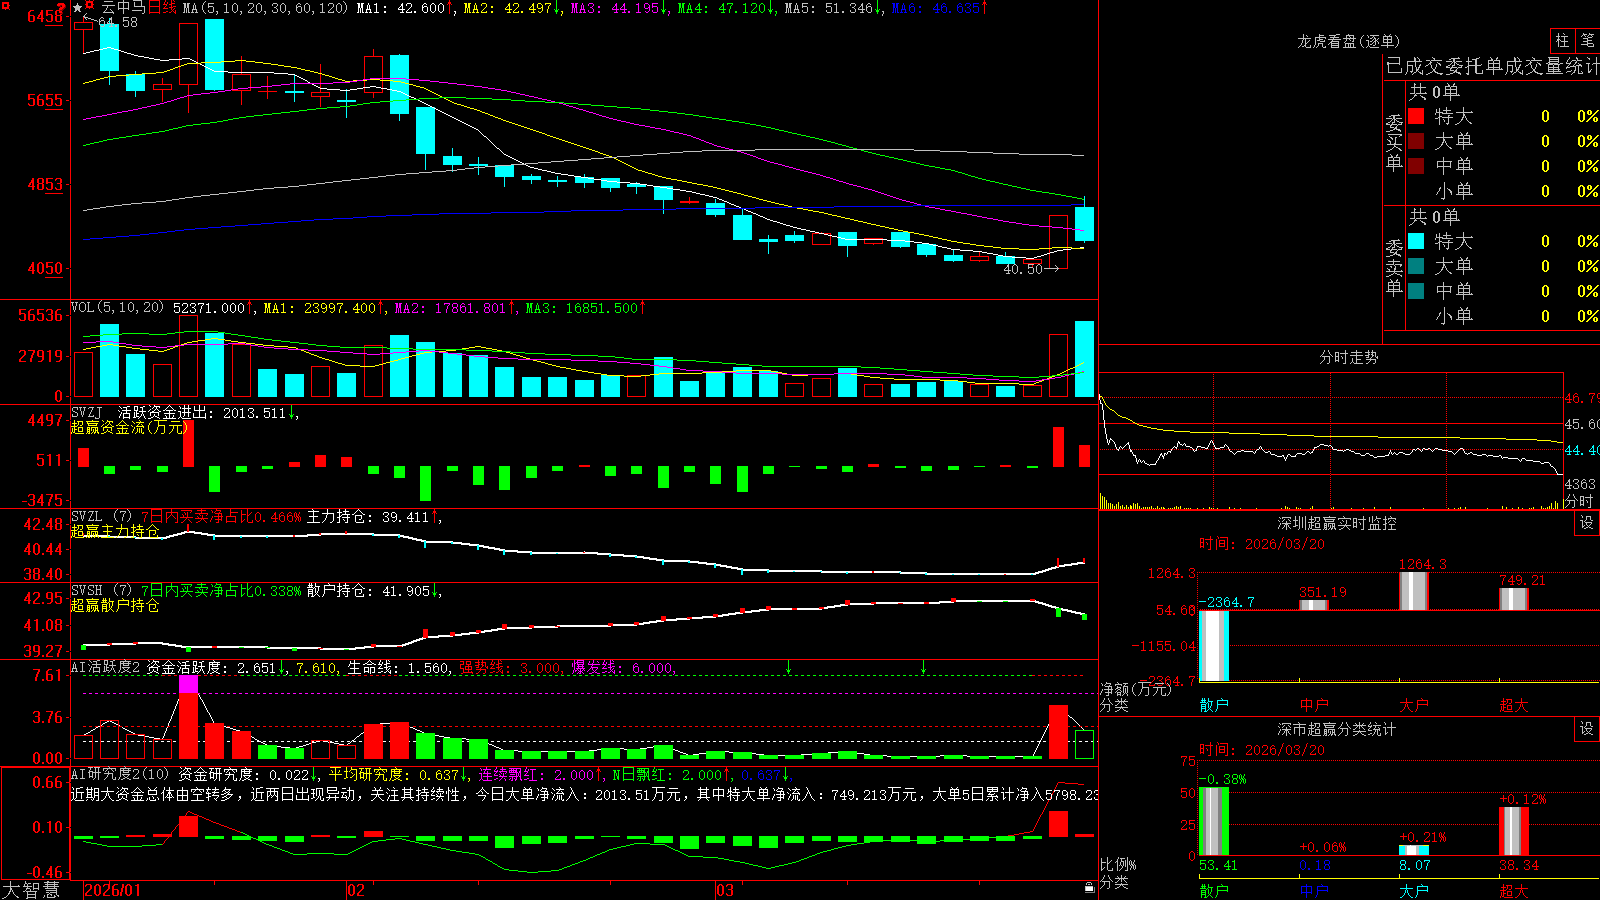
Task: Click the star favorite icon beside 云中马
Action: 78,8
